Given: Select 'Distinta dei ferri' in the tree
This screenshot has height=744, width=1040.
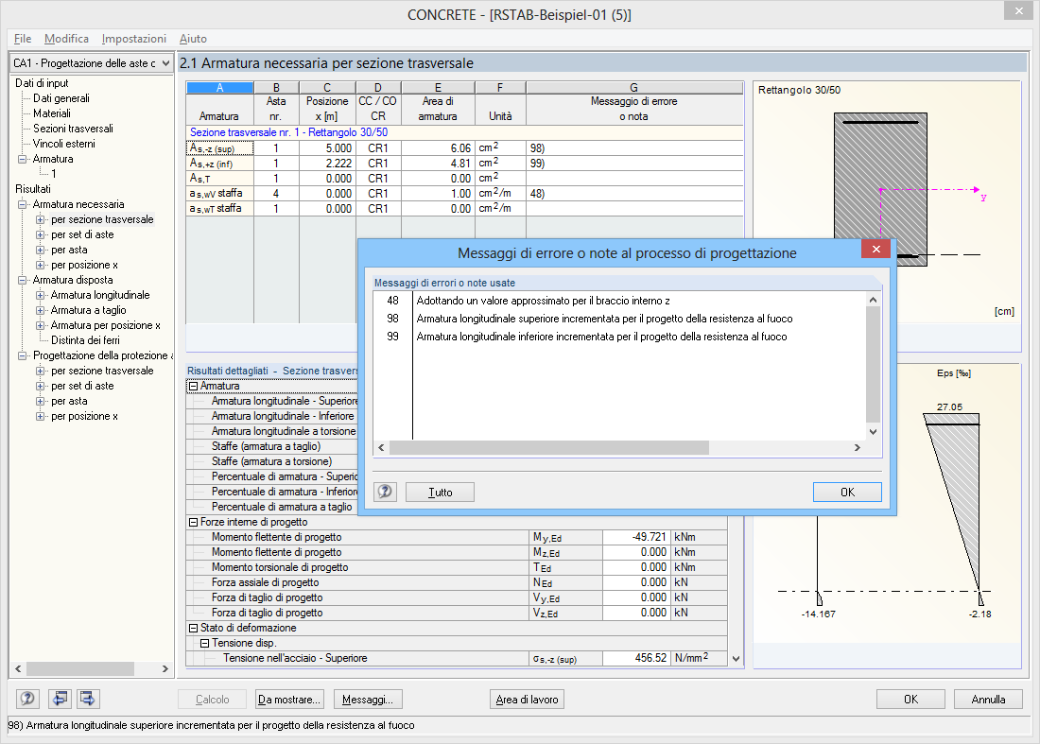Looking at the screenshot, I should point(86,340).
